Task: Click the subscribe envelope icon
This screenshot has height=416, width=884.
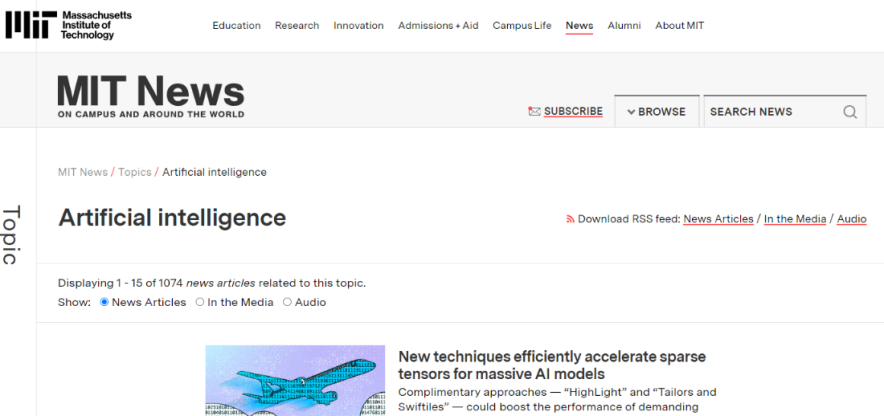Action: tap(534, 112)
